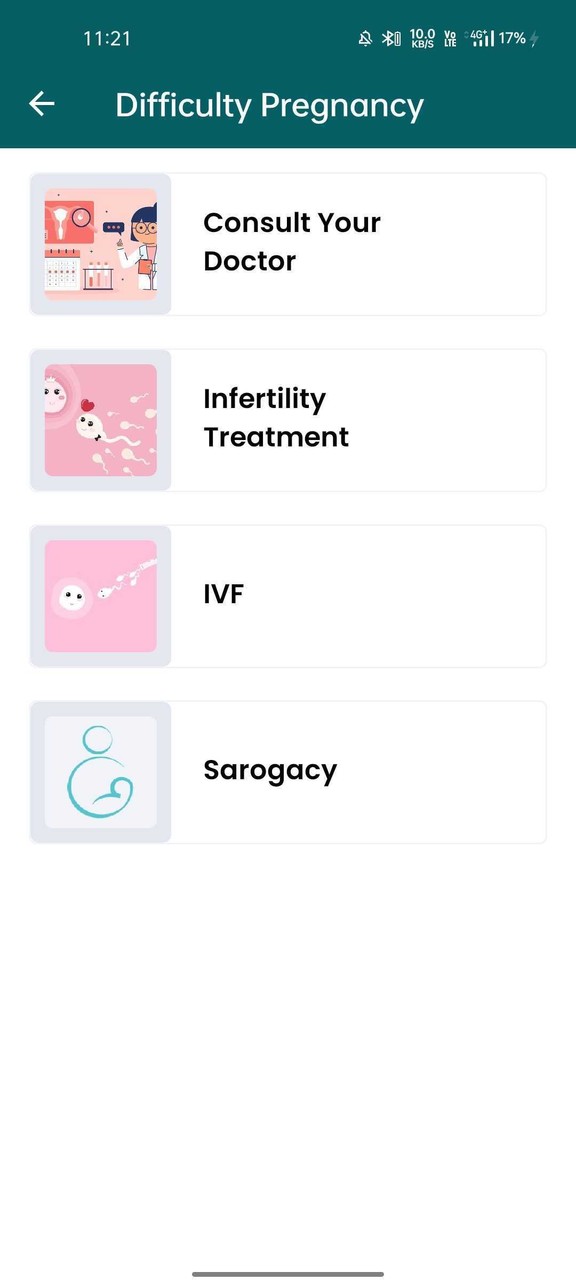Tap the Bluetooth icon in the status bar
The width and height of the screenshot is (576, 1280).
point(389,38)
